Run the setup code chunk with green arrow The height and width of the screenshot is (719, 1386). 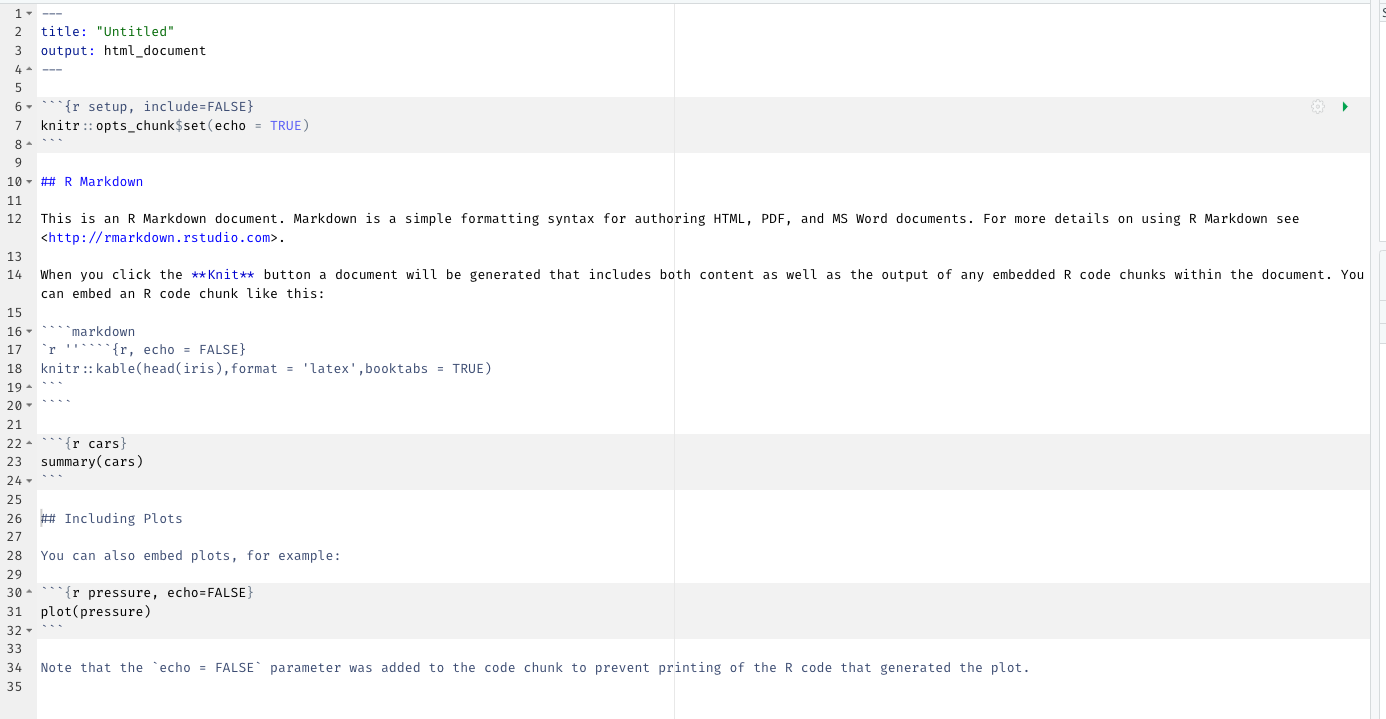coord(1345,106)
